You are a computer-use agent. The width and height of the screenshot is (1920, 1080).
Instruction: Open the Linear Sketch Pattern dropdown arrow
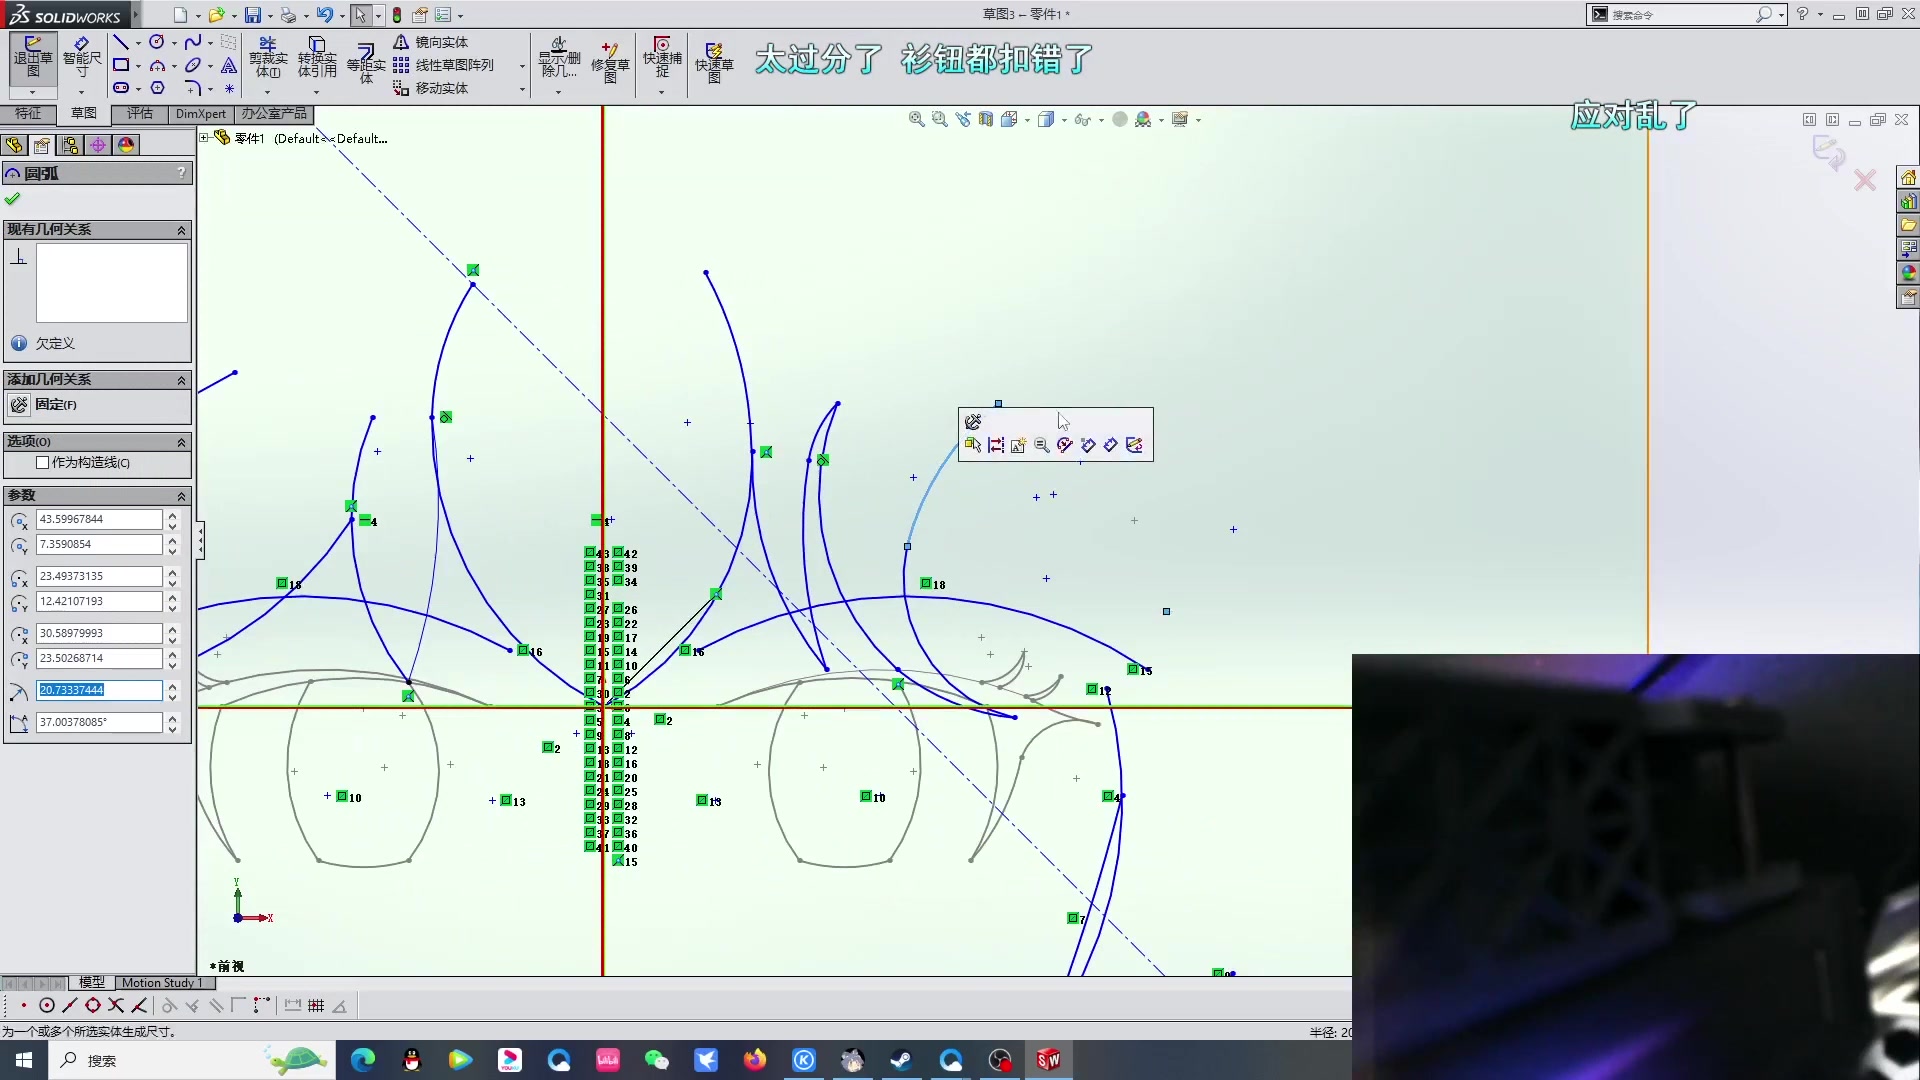(522, 66)
